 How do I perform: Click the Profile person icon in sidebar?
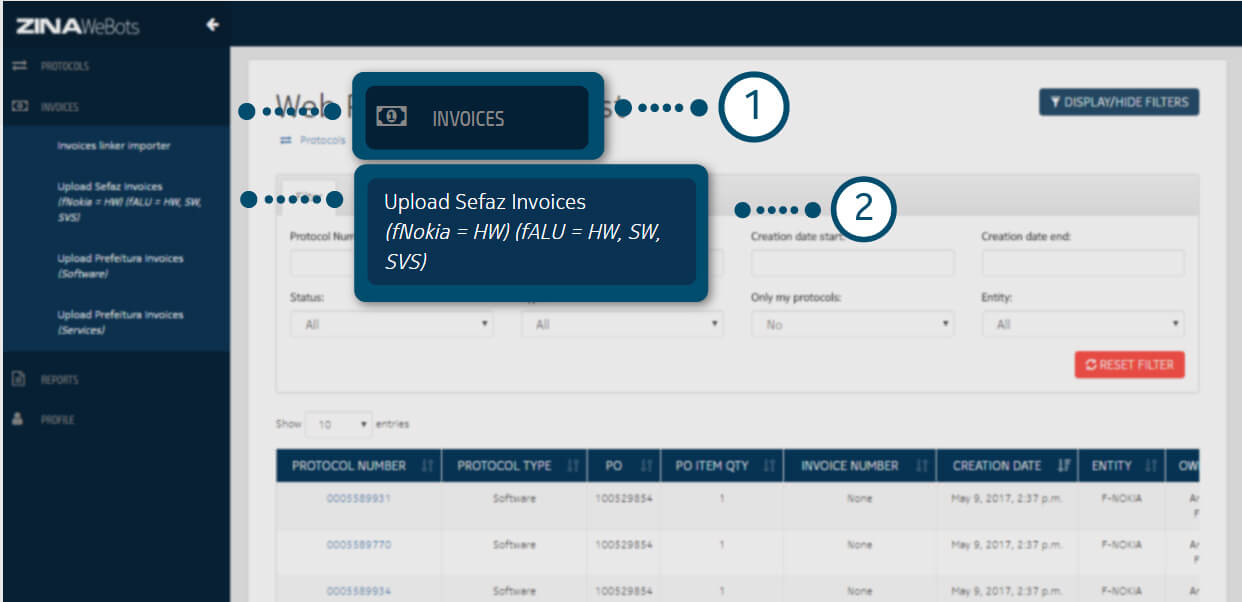coord(18,420)
